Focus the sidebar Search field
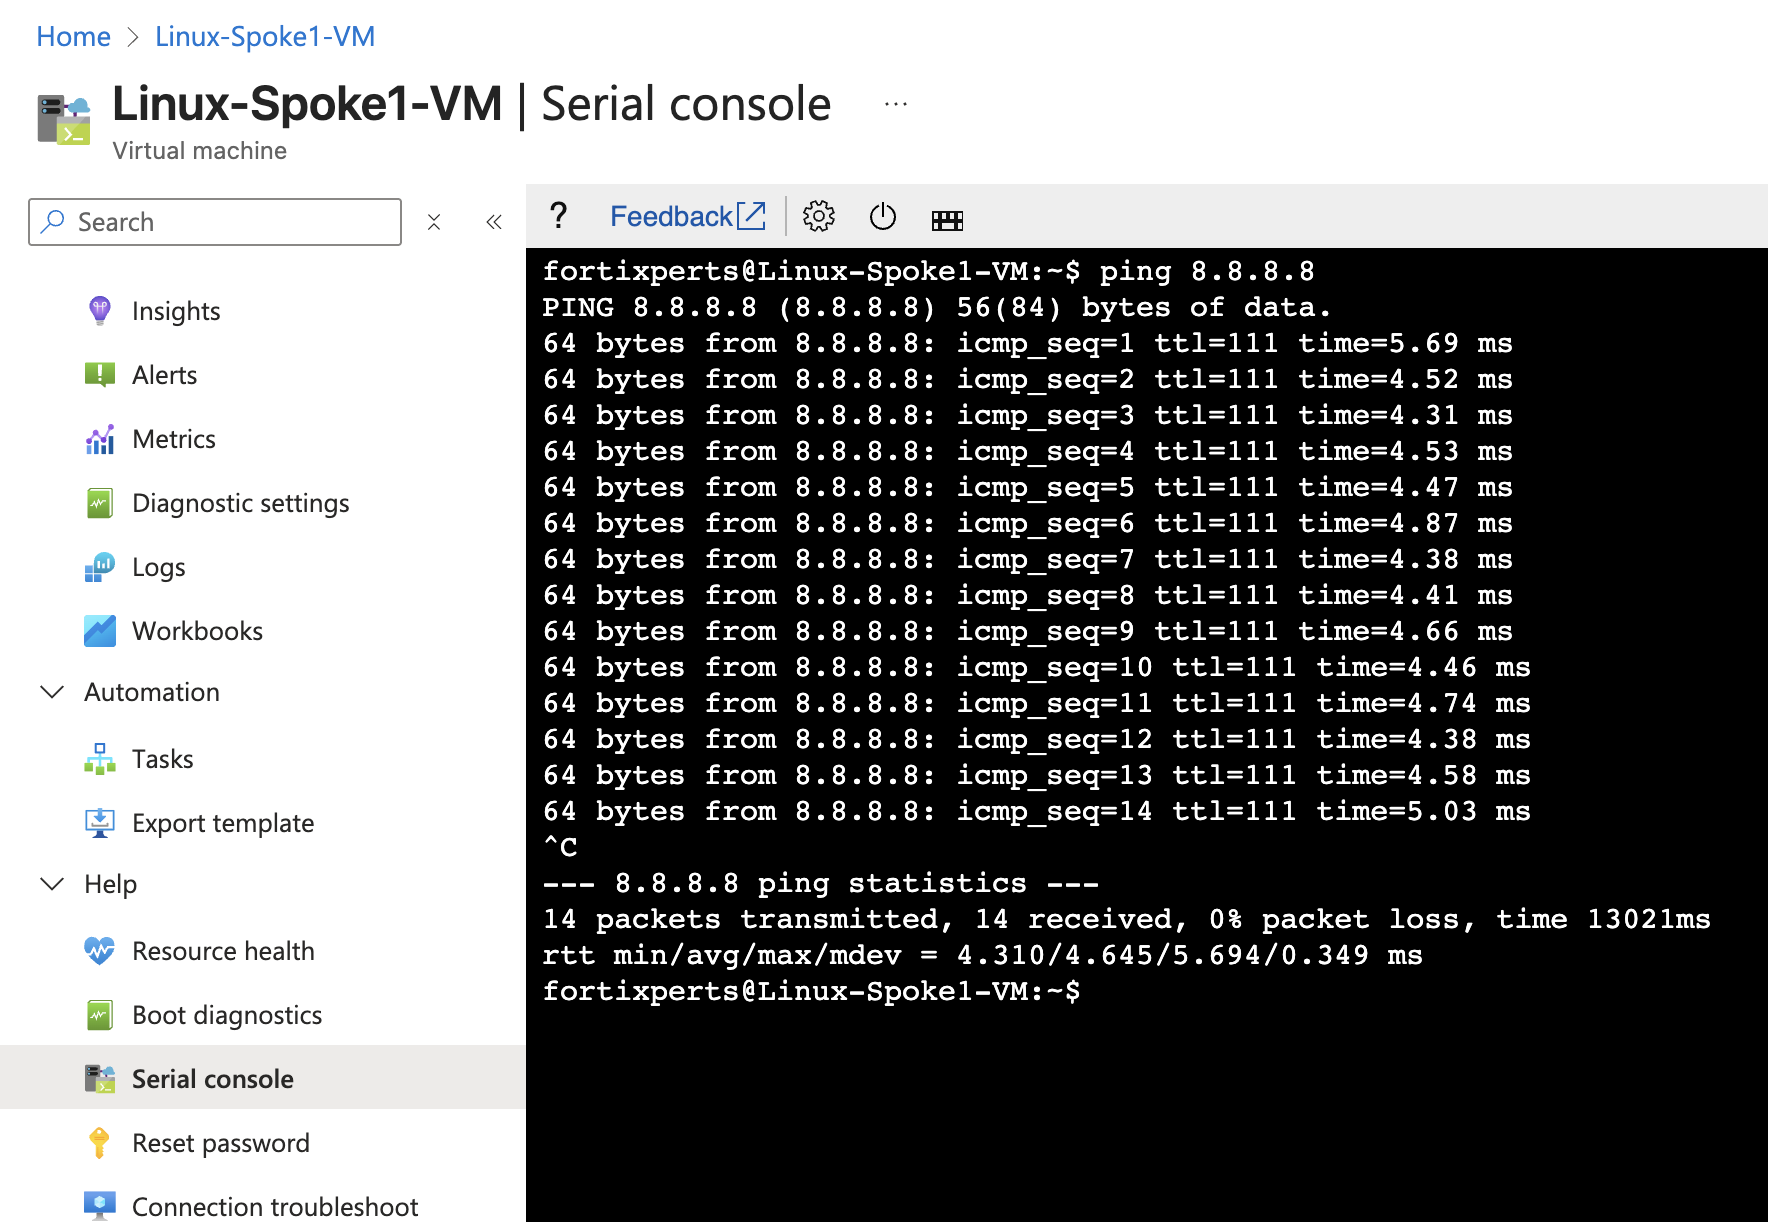This screenshot has height=1222, width=1768. click(x=230, y=222)
